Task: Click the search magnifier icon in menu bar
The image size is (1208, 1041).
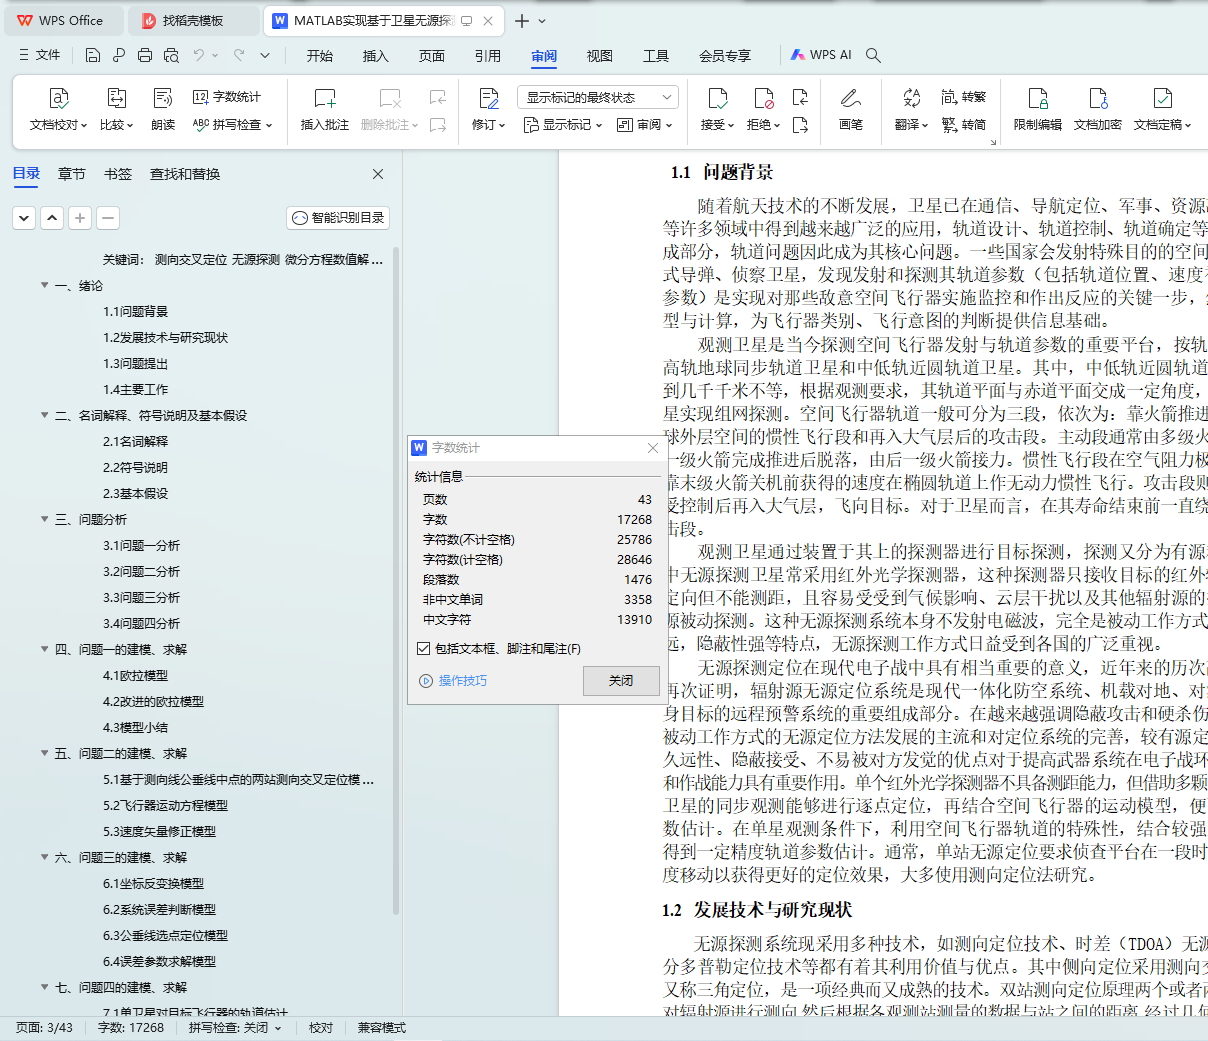Action: [x=873, y=55]
